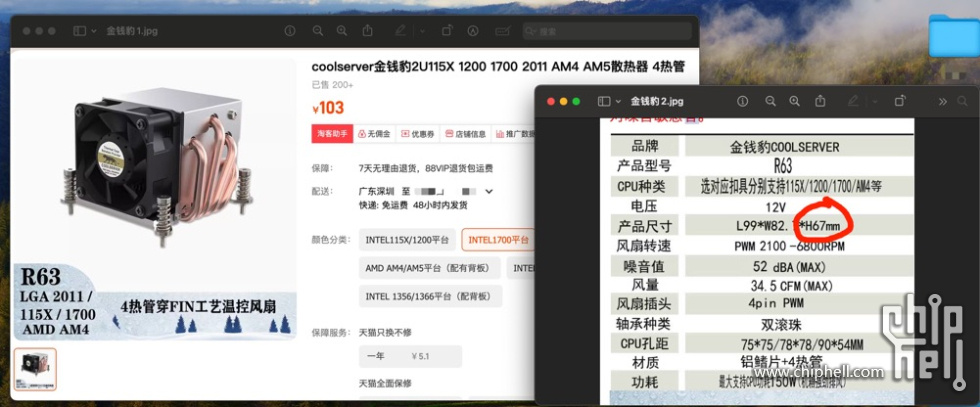Screen dimensions: 980x407
Task: Open highlight options chevron in 金钱豹 1.jpg window
Action: click(422, 31)
